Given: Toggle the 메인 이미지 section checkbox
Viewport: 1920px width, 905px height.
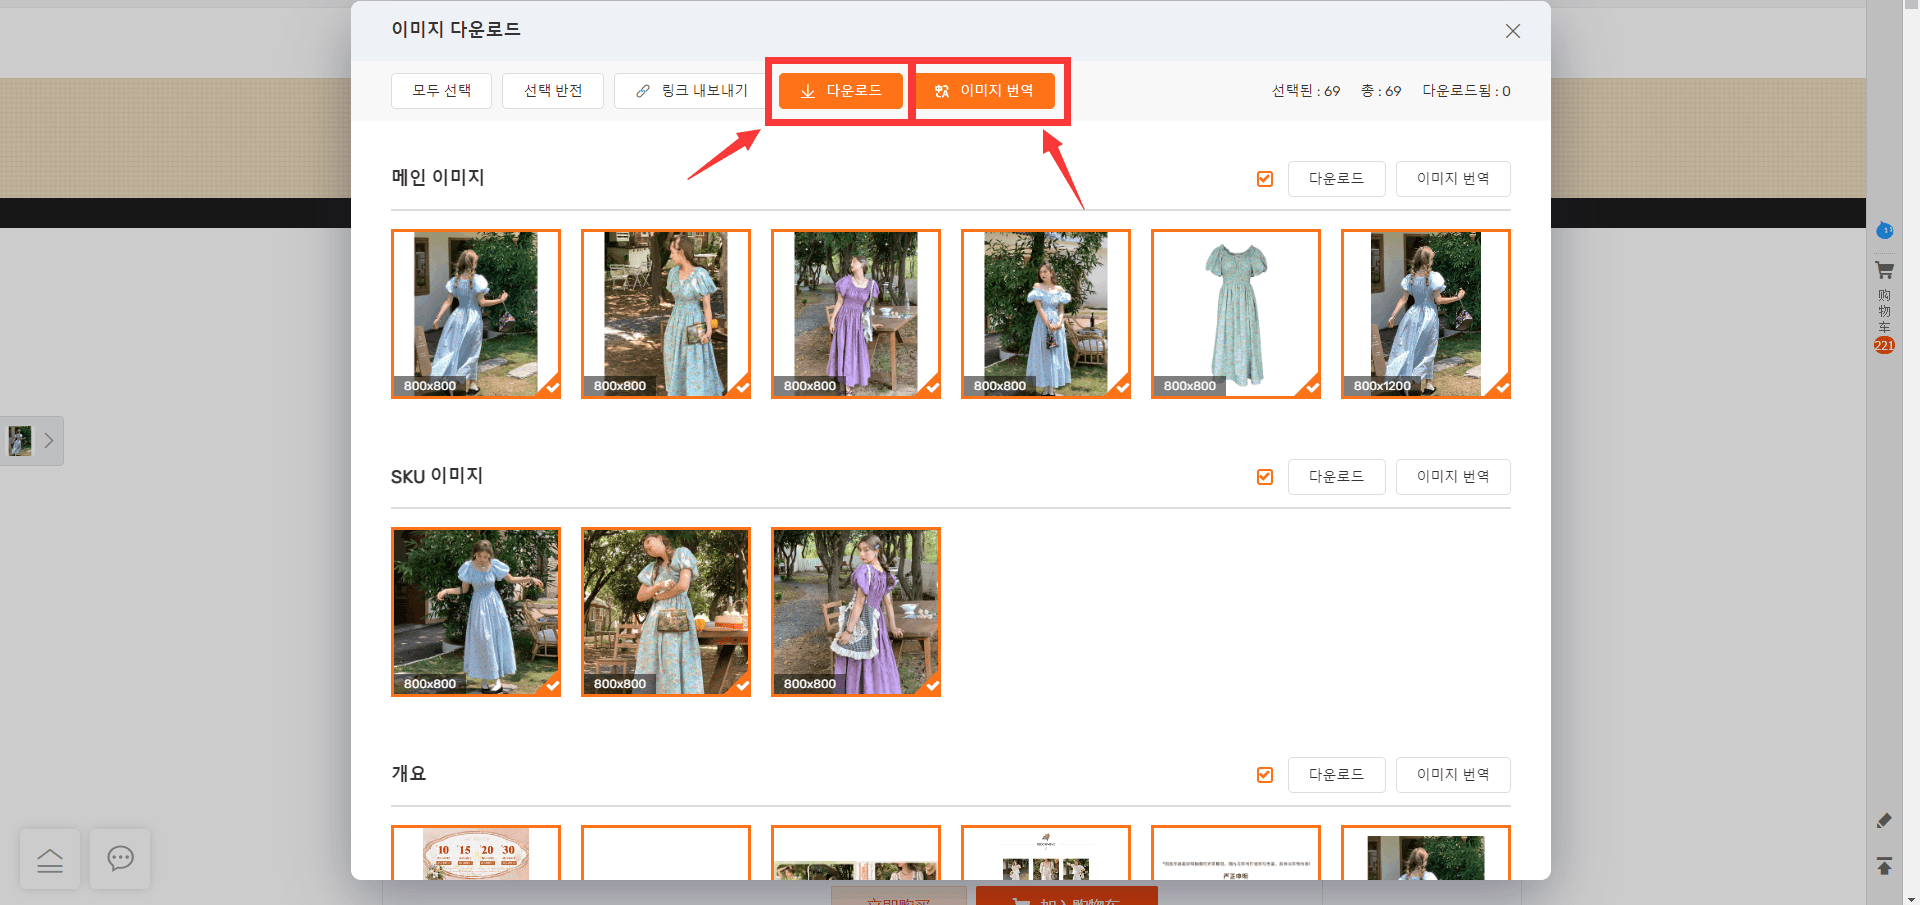Looking at the screenshot, I should 1265,179.
